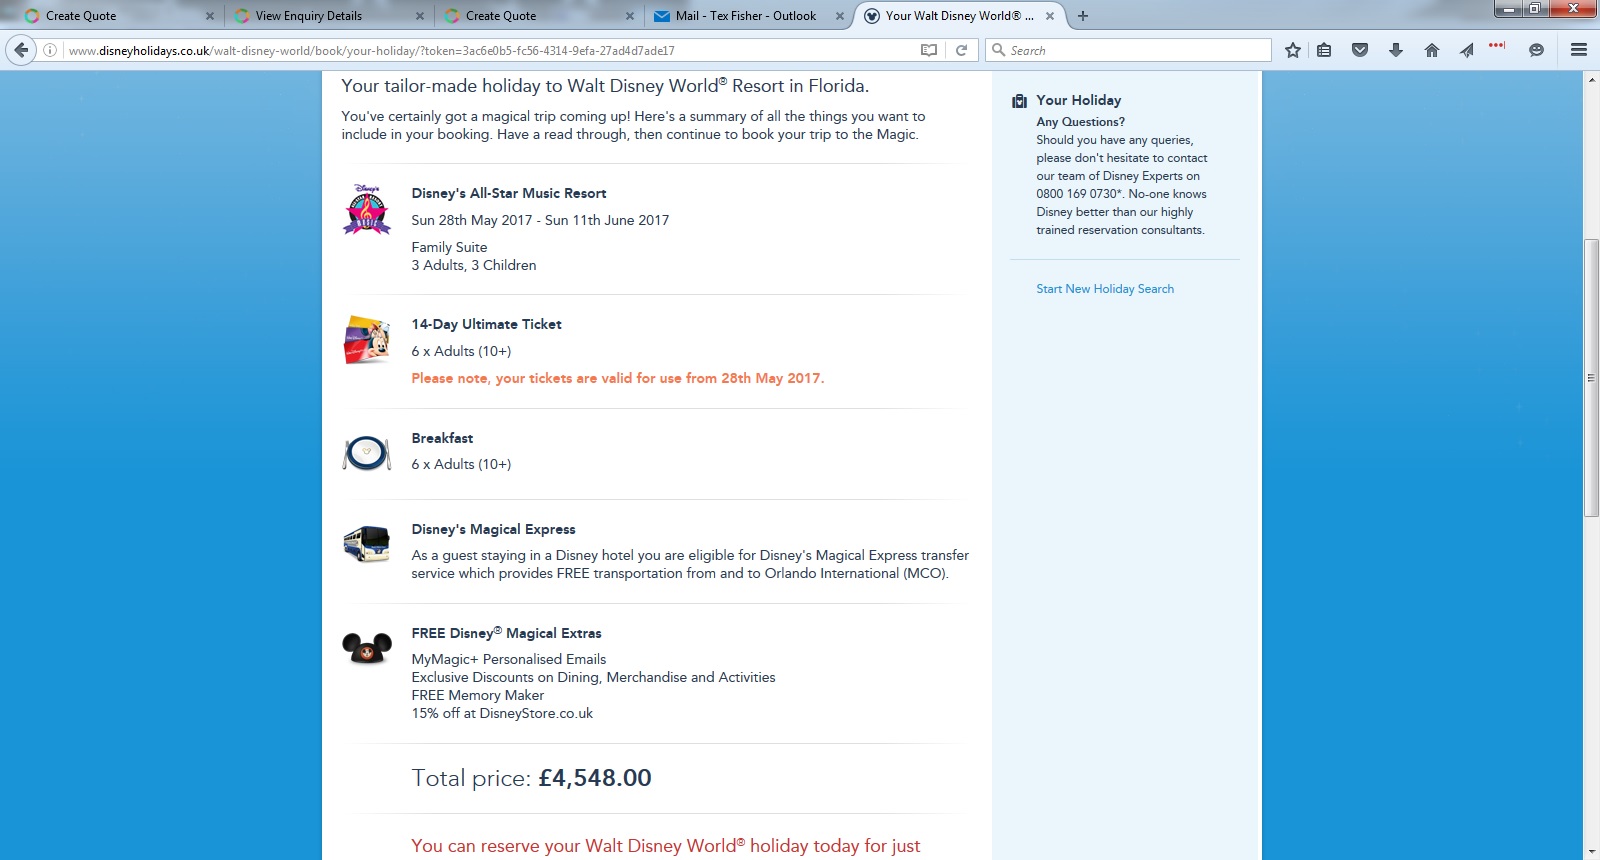Click the orange 'Please note, your tickets' notice
The image size is (1600, 860).
[x=618, y=378]
